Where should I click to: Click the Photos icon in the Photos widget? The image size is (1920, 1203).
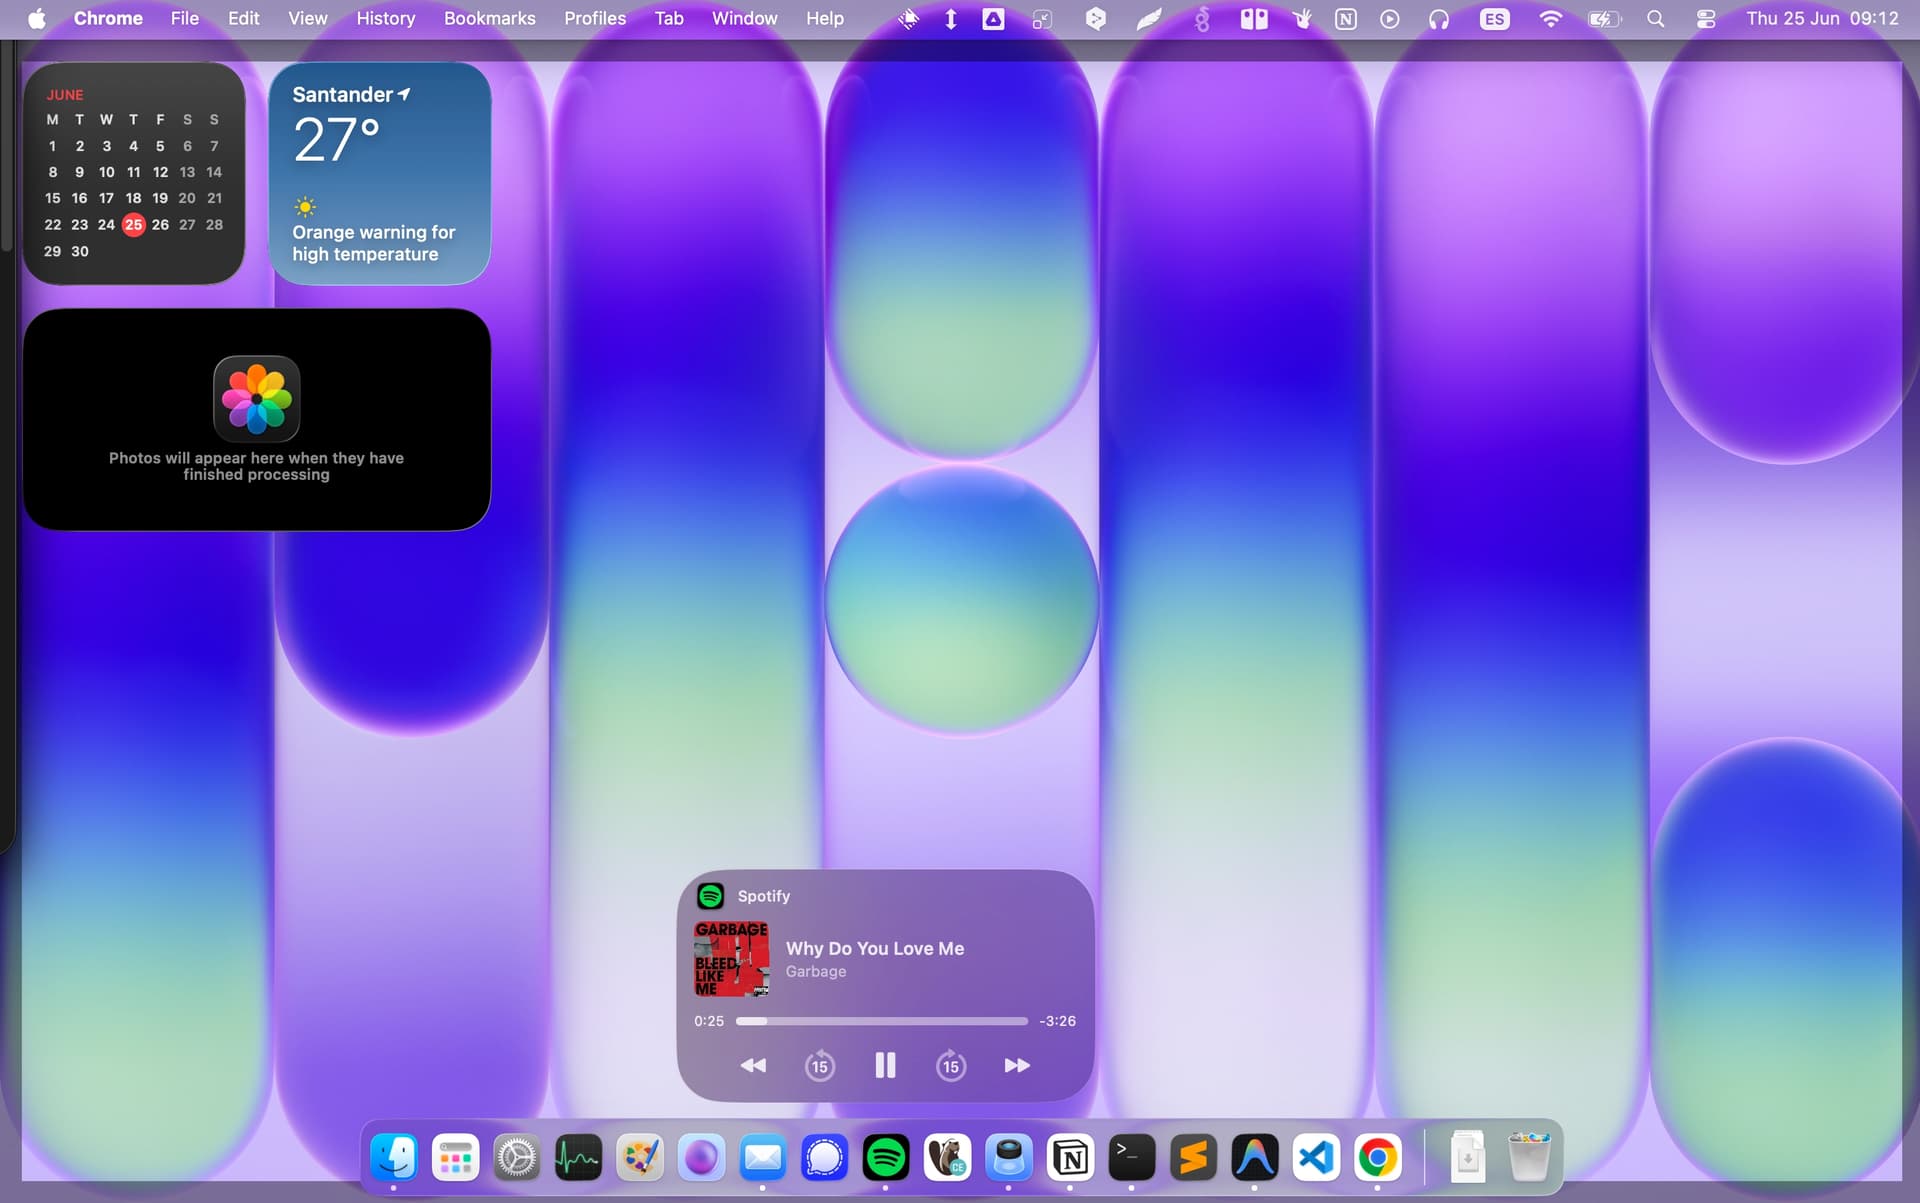tap(257, 399)
